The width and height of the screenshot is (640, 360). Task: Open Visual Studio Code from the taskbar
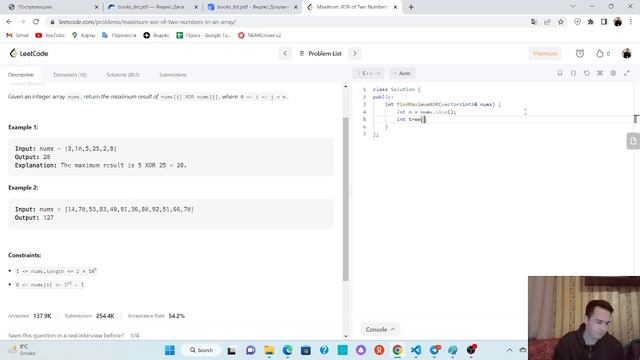coord(416,350)
